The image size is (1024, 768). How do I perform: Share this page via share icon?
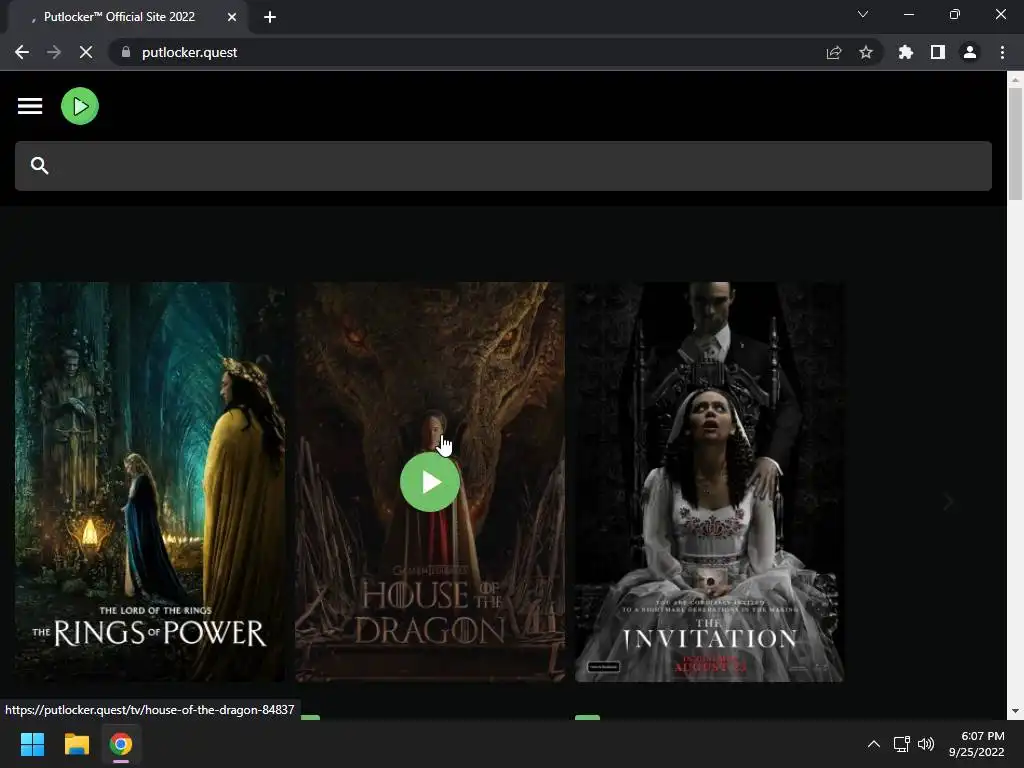coord(834,52)
